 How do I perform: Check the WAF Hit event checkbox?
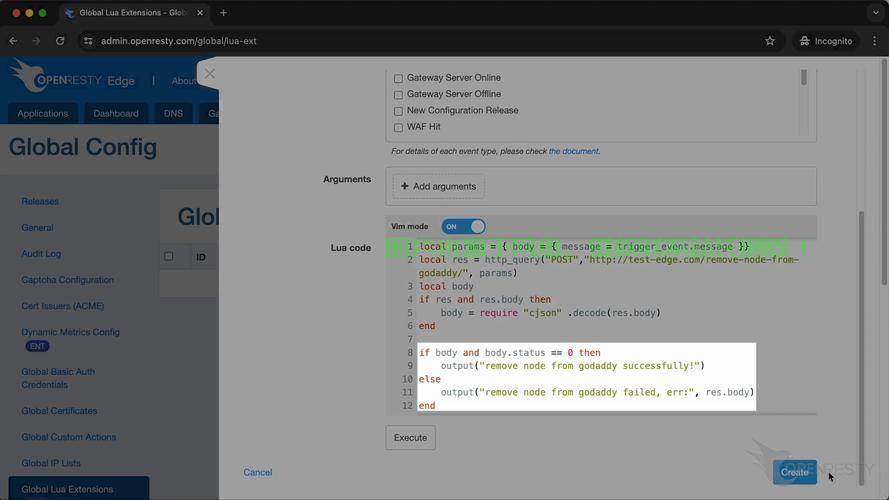coord(398,128)
